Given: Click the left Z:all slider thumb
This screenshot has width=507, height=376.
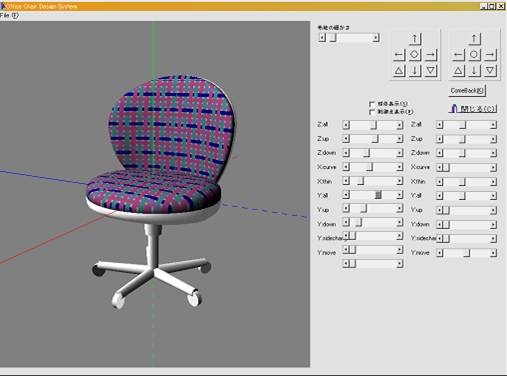Looking at the screenshot, I should tap(374, 125).
